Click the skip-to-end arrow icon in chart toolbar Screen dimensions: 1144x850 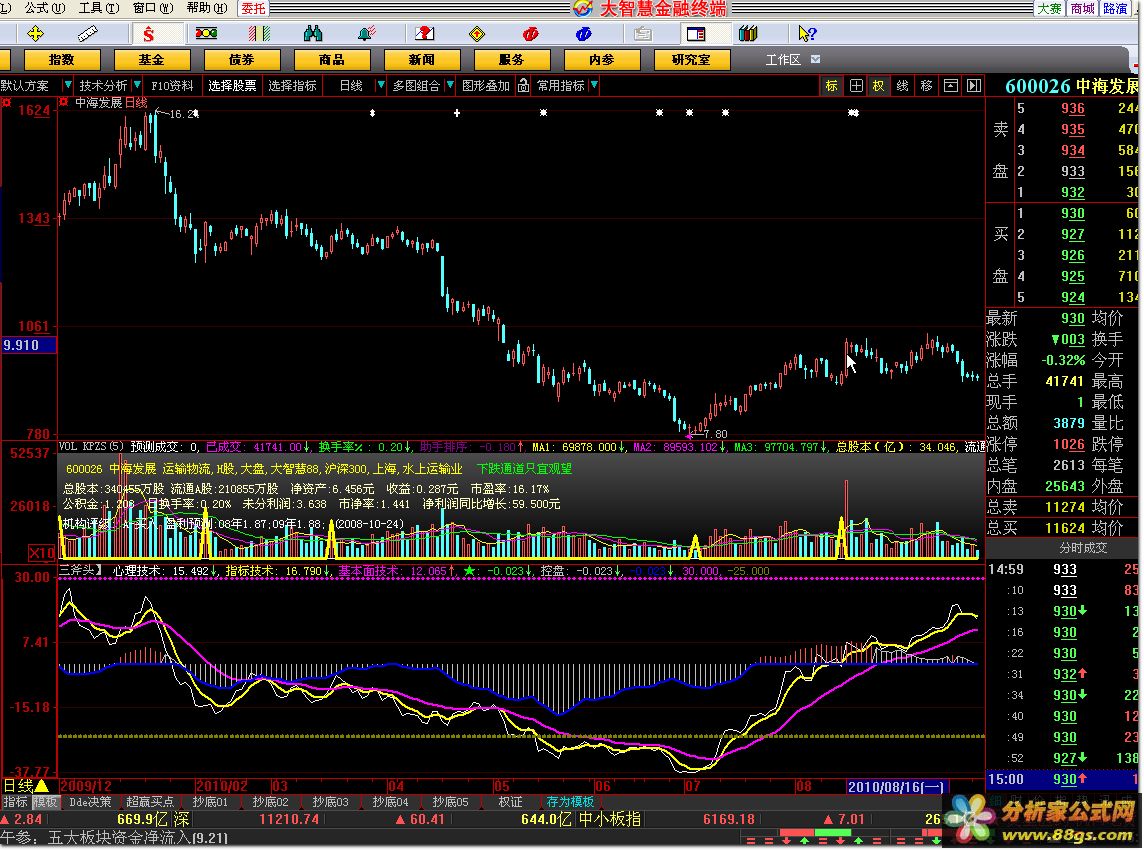pos(974,85)
